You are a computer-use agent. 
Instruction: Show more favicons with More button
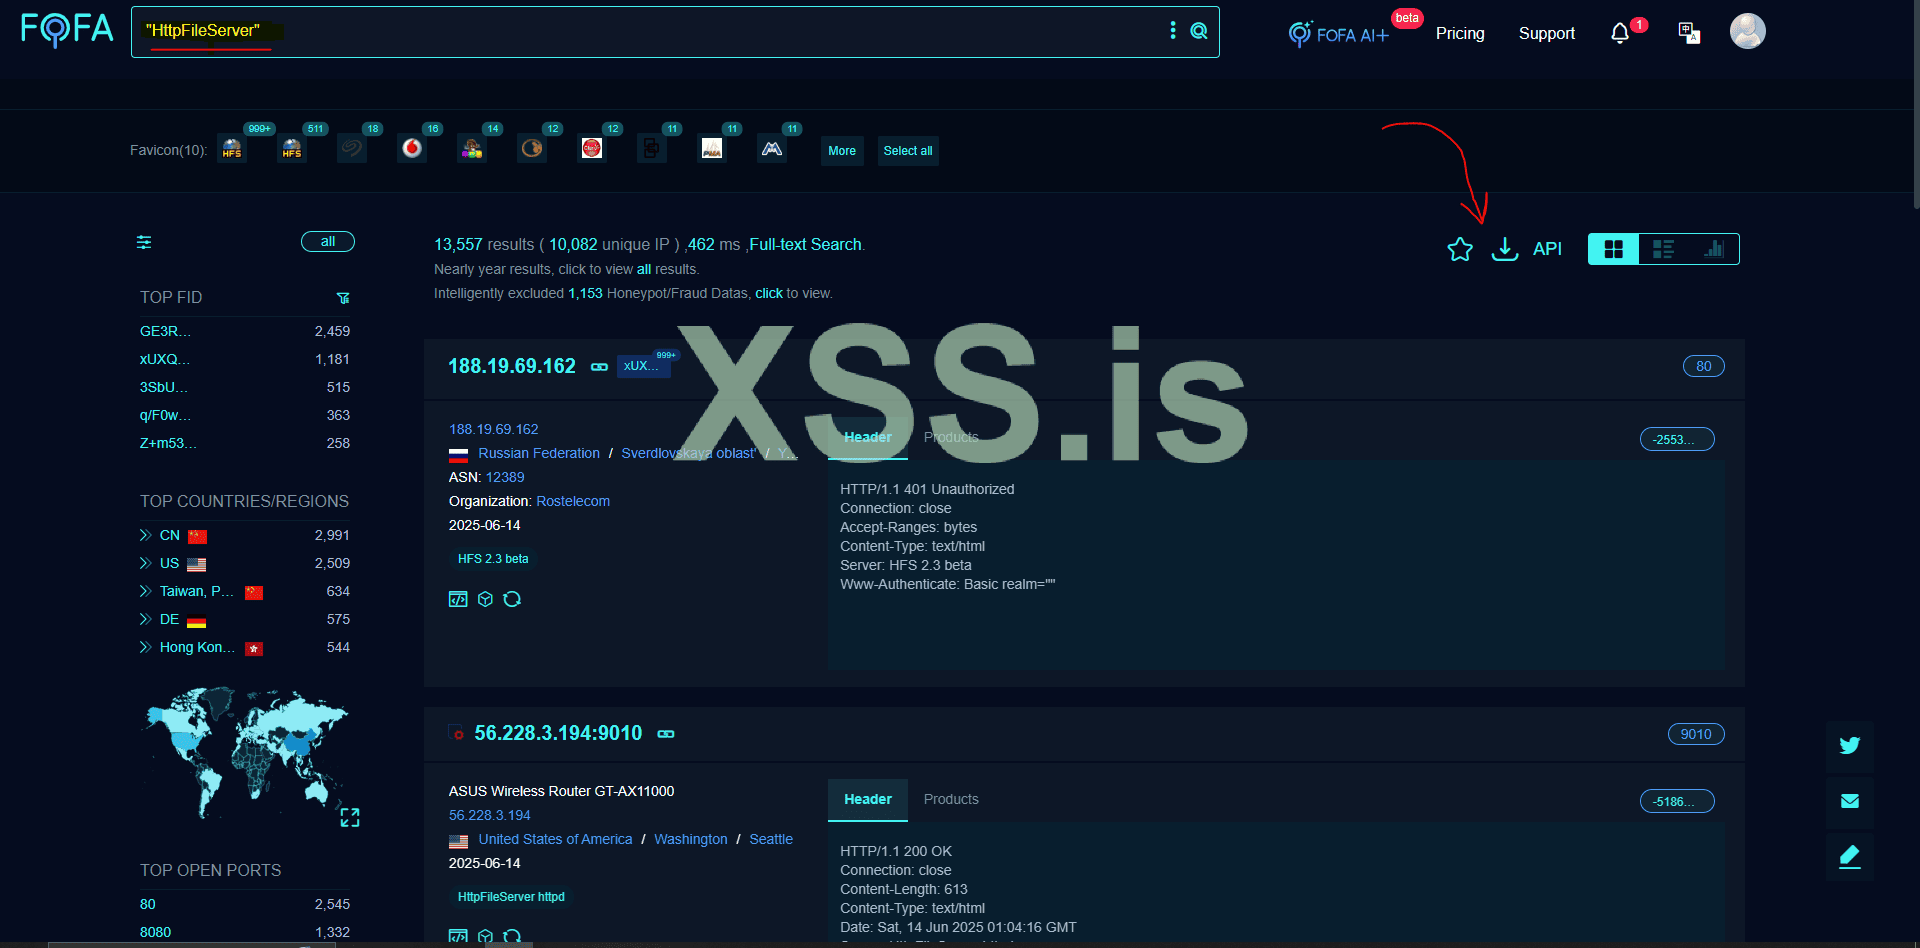click(x=842, y=151)
